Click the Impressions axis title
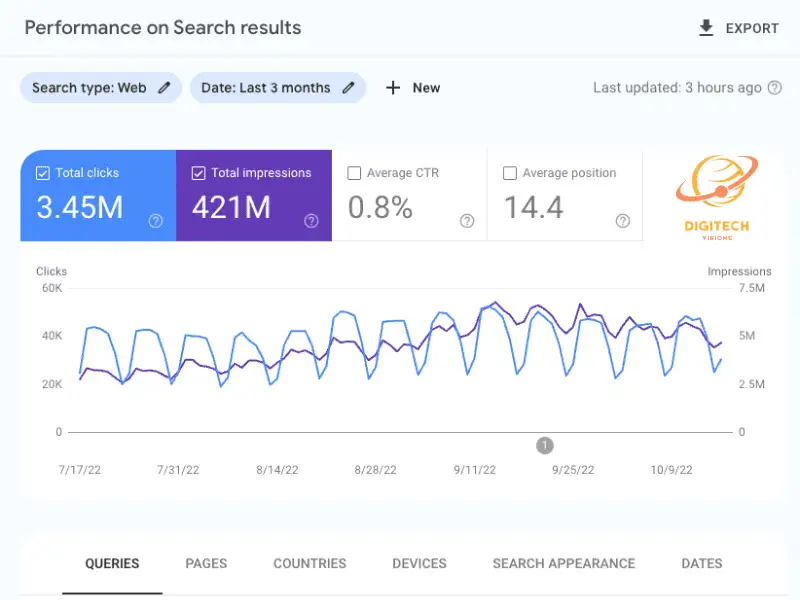800x600 pixels. tap(739, 271)
